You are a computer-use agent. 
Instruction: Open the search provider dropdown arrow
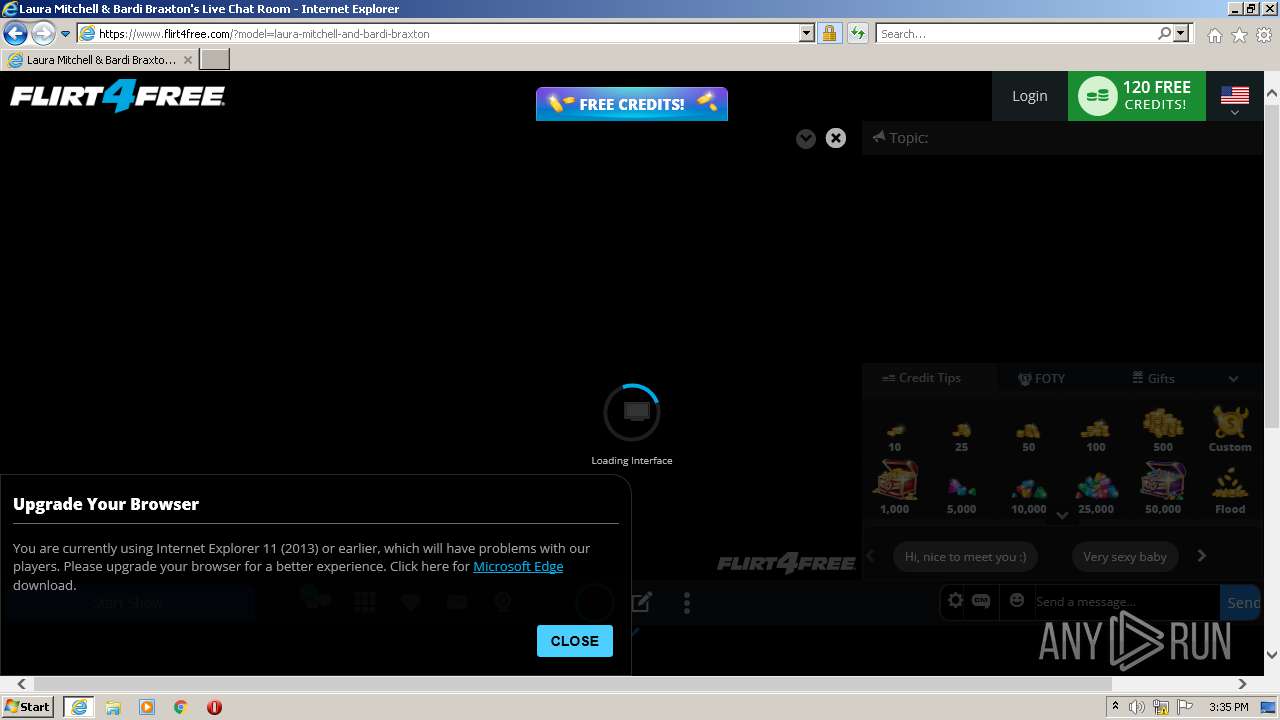(1182, 33)
